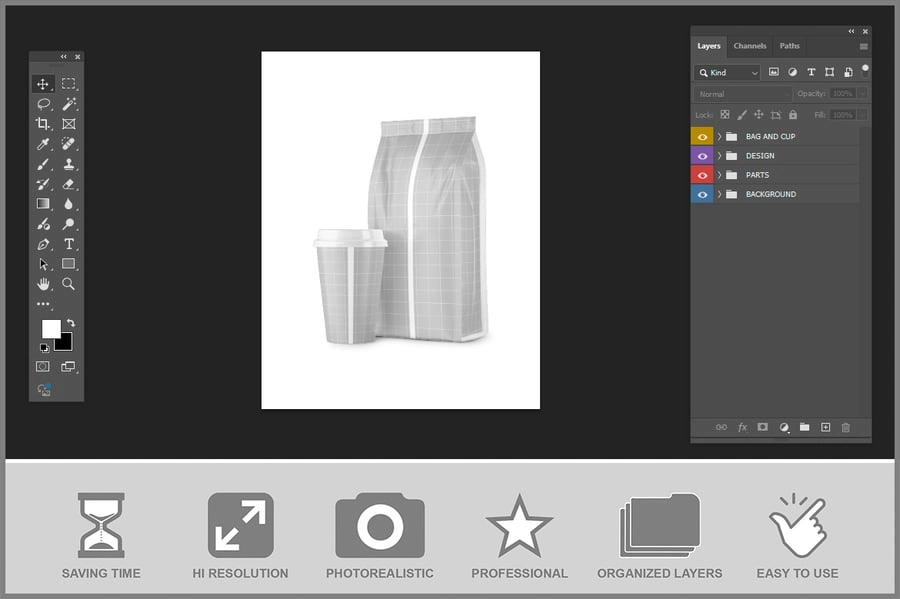Select the Brush tool
The height and width of the screenshot is (599, 900).
43,164
